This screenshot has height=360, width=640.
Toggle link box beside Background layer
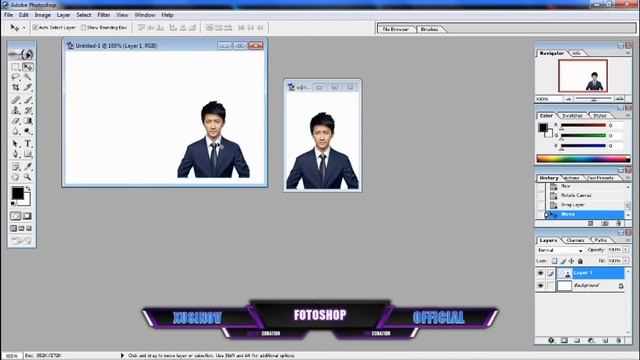click(x=550, y=286)
